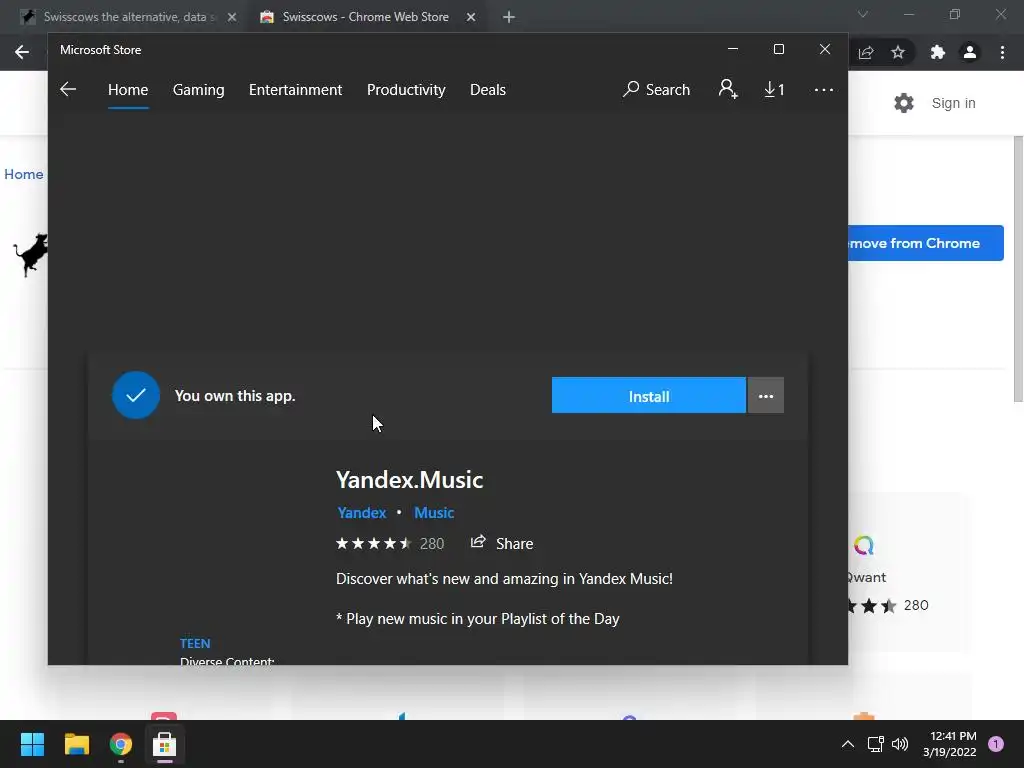Open the Music category link
This screenshot has width=1024, height=768.
click(434, 513)
